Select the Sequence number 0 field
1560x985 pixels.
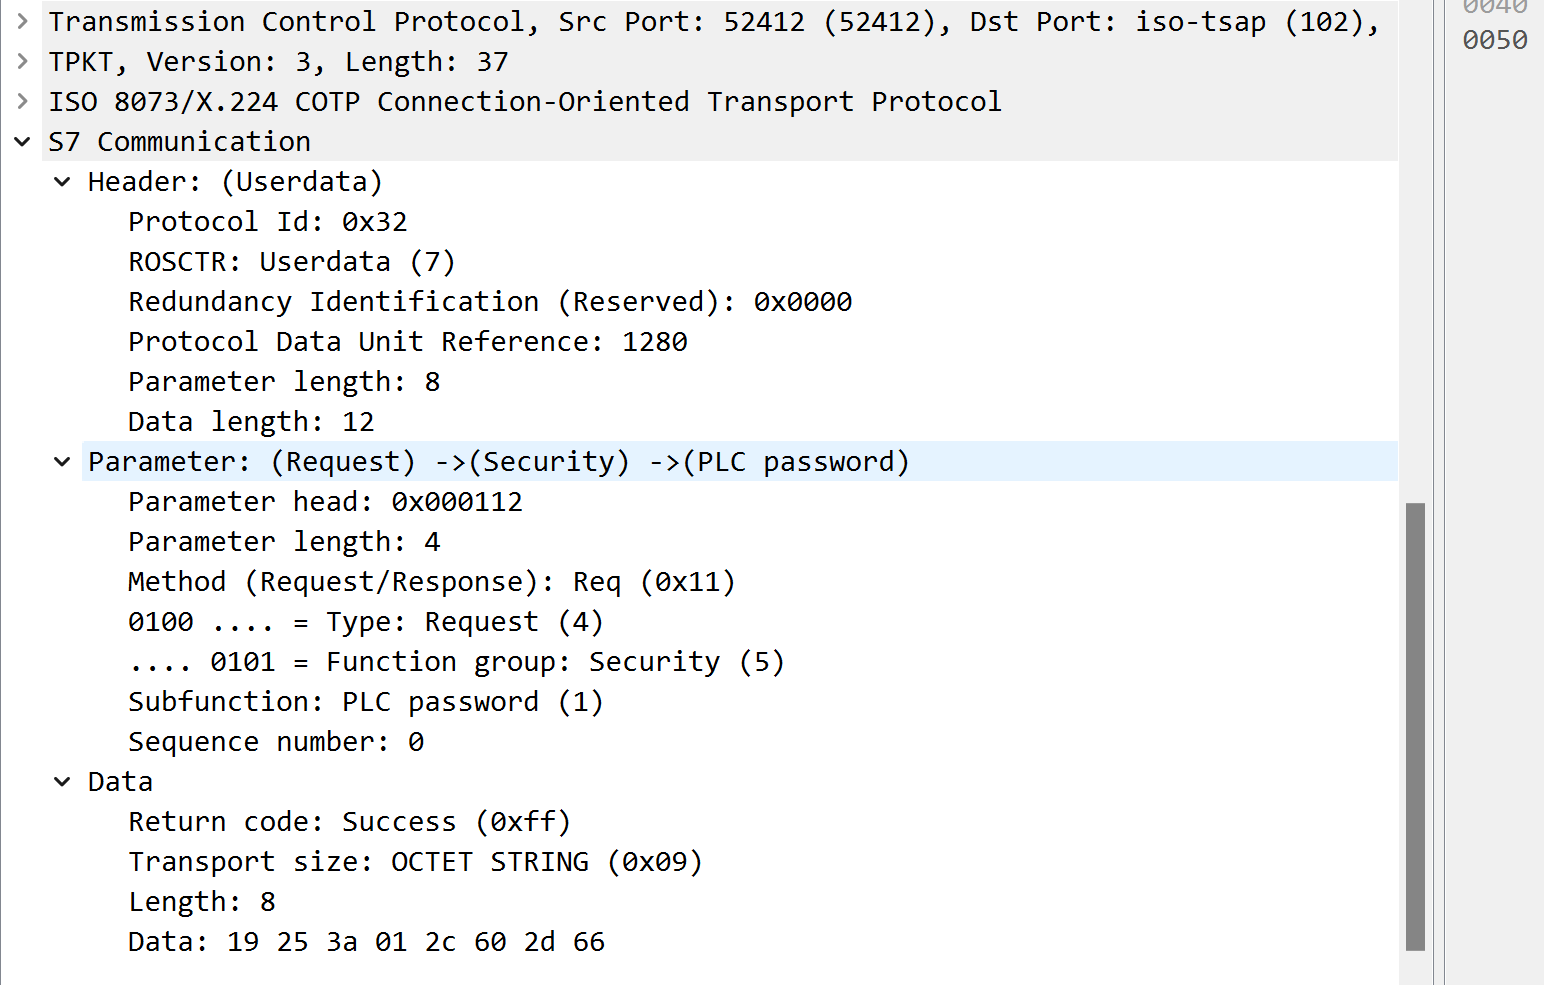(276, 741)
